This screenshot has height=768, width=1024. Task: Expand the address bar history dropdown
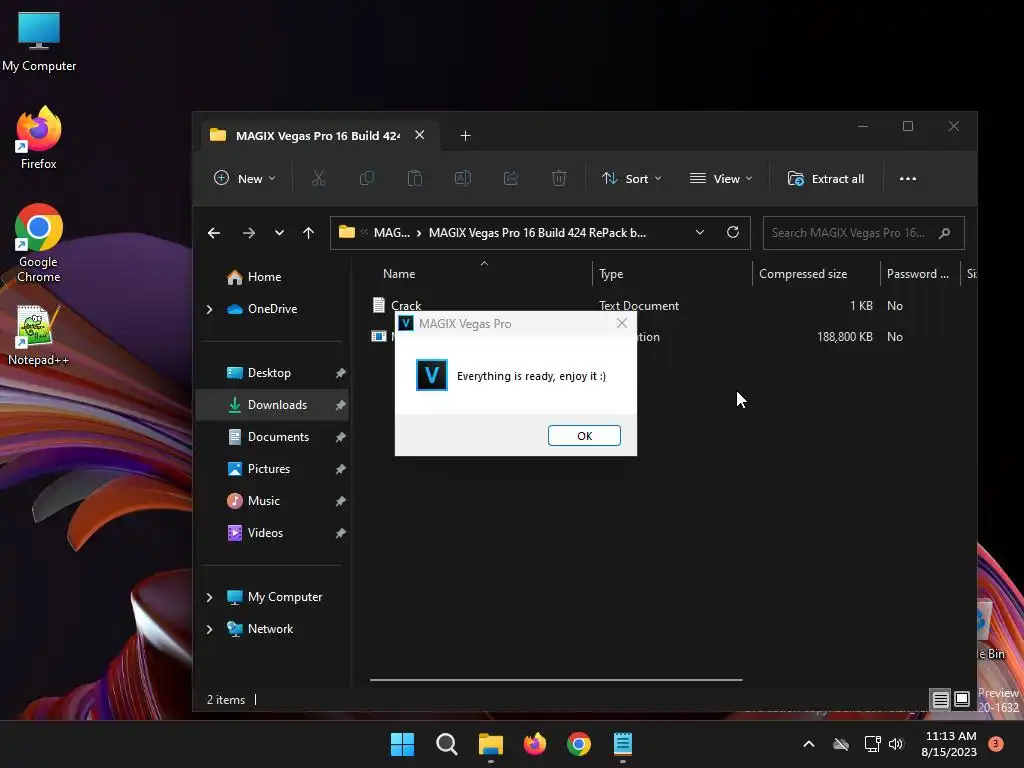point(699,232)
